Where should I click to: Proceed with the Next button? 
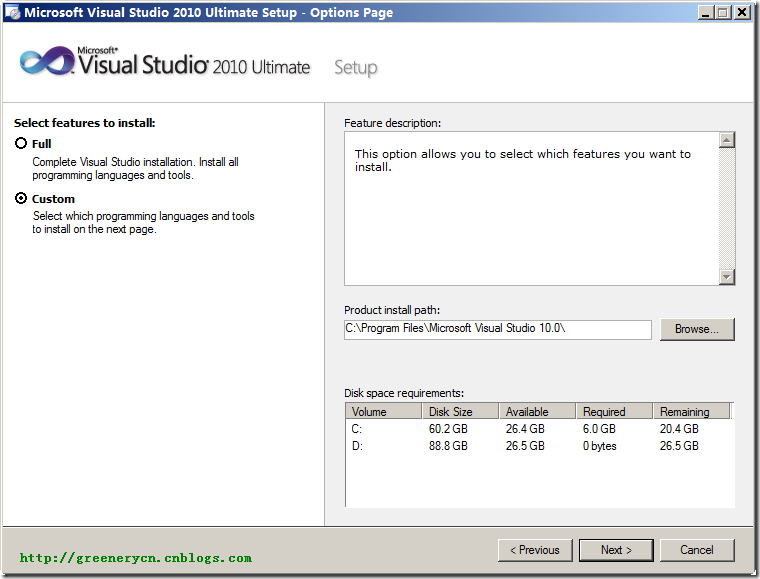[x=616, y=550]
